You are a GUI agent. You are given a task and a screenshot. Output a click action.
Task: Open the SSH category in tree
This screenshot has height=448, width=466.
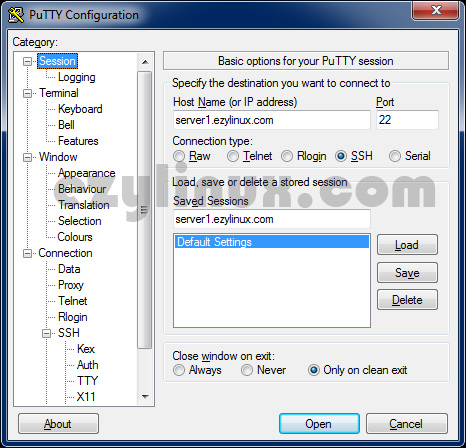click(x=69, y=333)
